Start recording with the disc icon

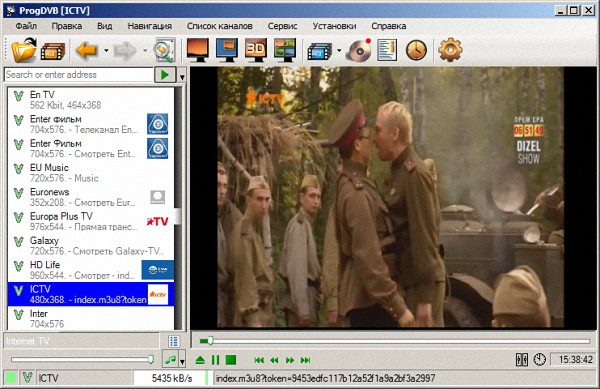click(359, 50)
